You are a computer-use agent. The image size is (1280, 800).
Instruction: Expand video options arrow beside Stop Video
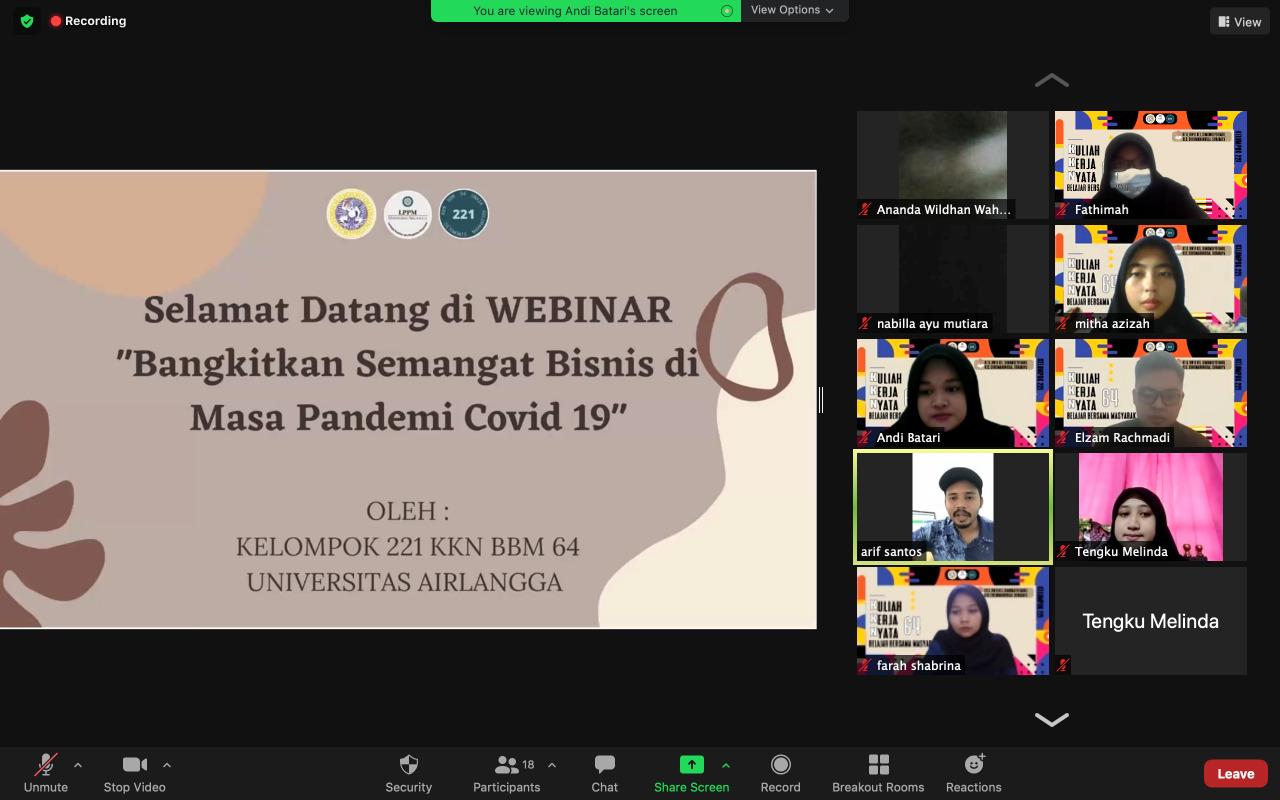pos(167,766)
